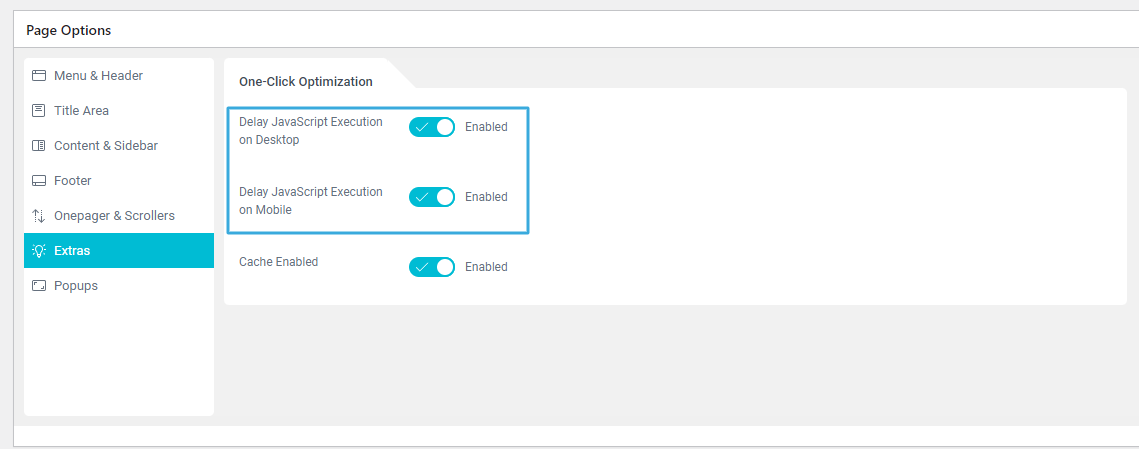Click the Onepager & Scrollers arrows icon
This screenshot has height=449, width=1139.
pyautogui.click(x=39, y=216)
